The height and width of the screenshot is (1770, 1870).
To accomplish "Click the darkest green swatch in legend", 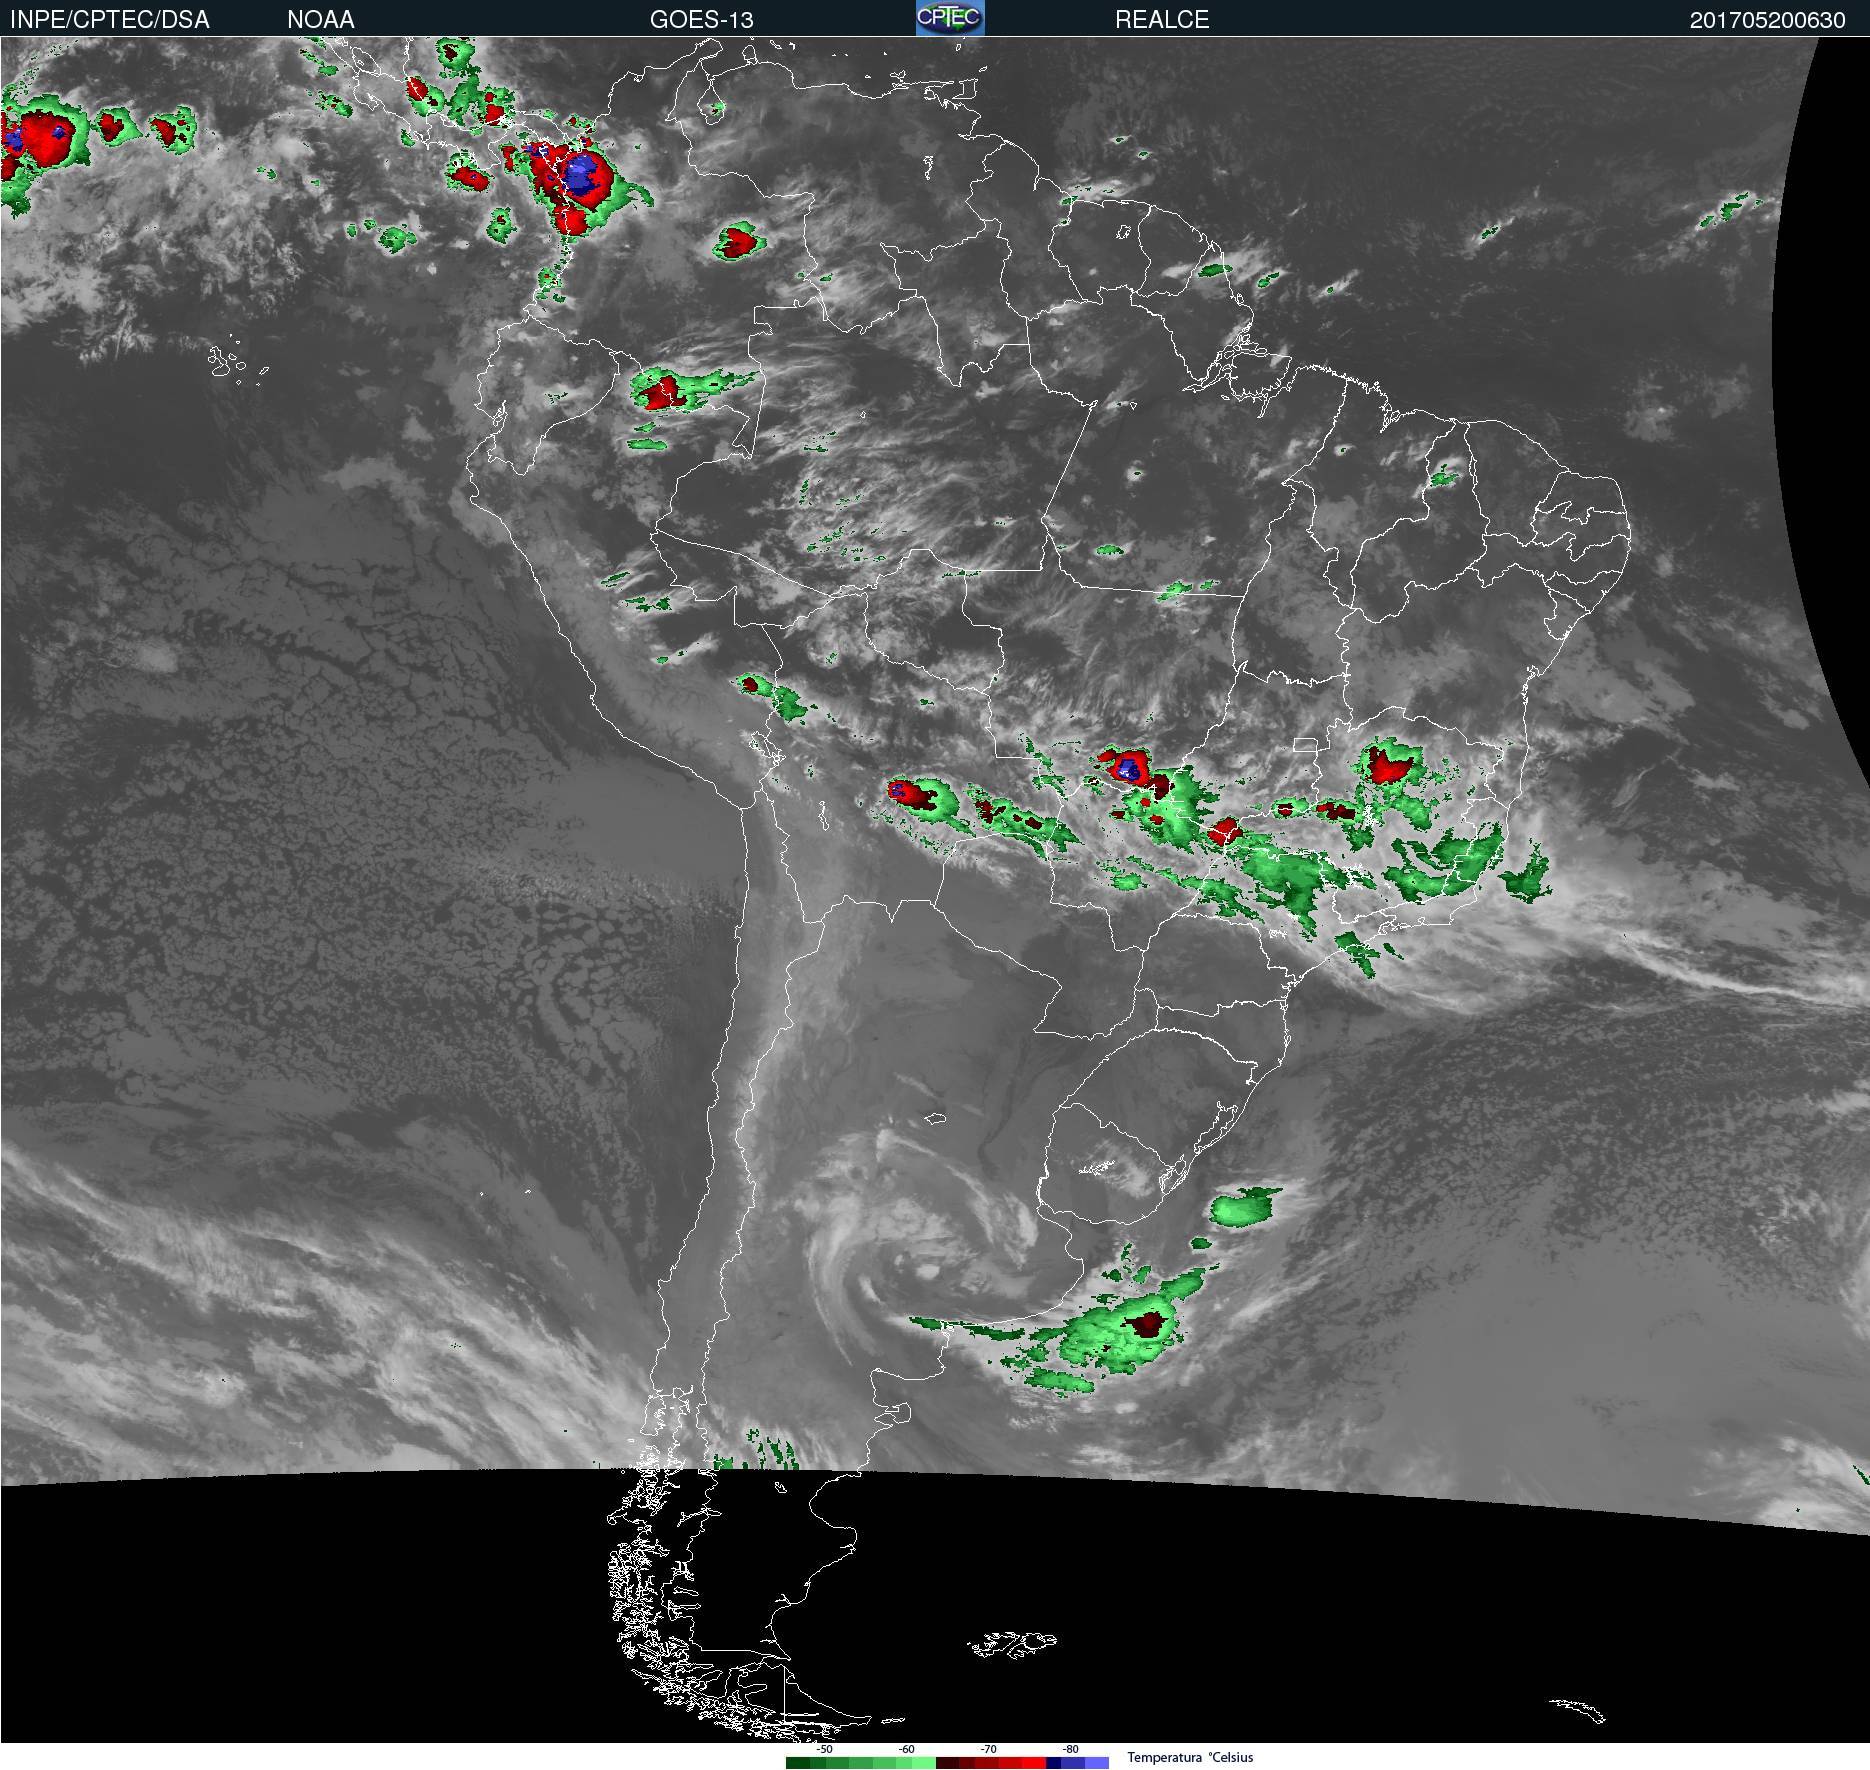I will pos(798,1763).
